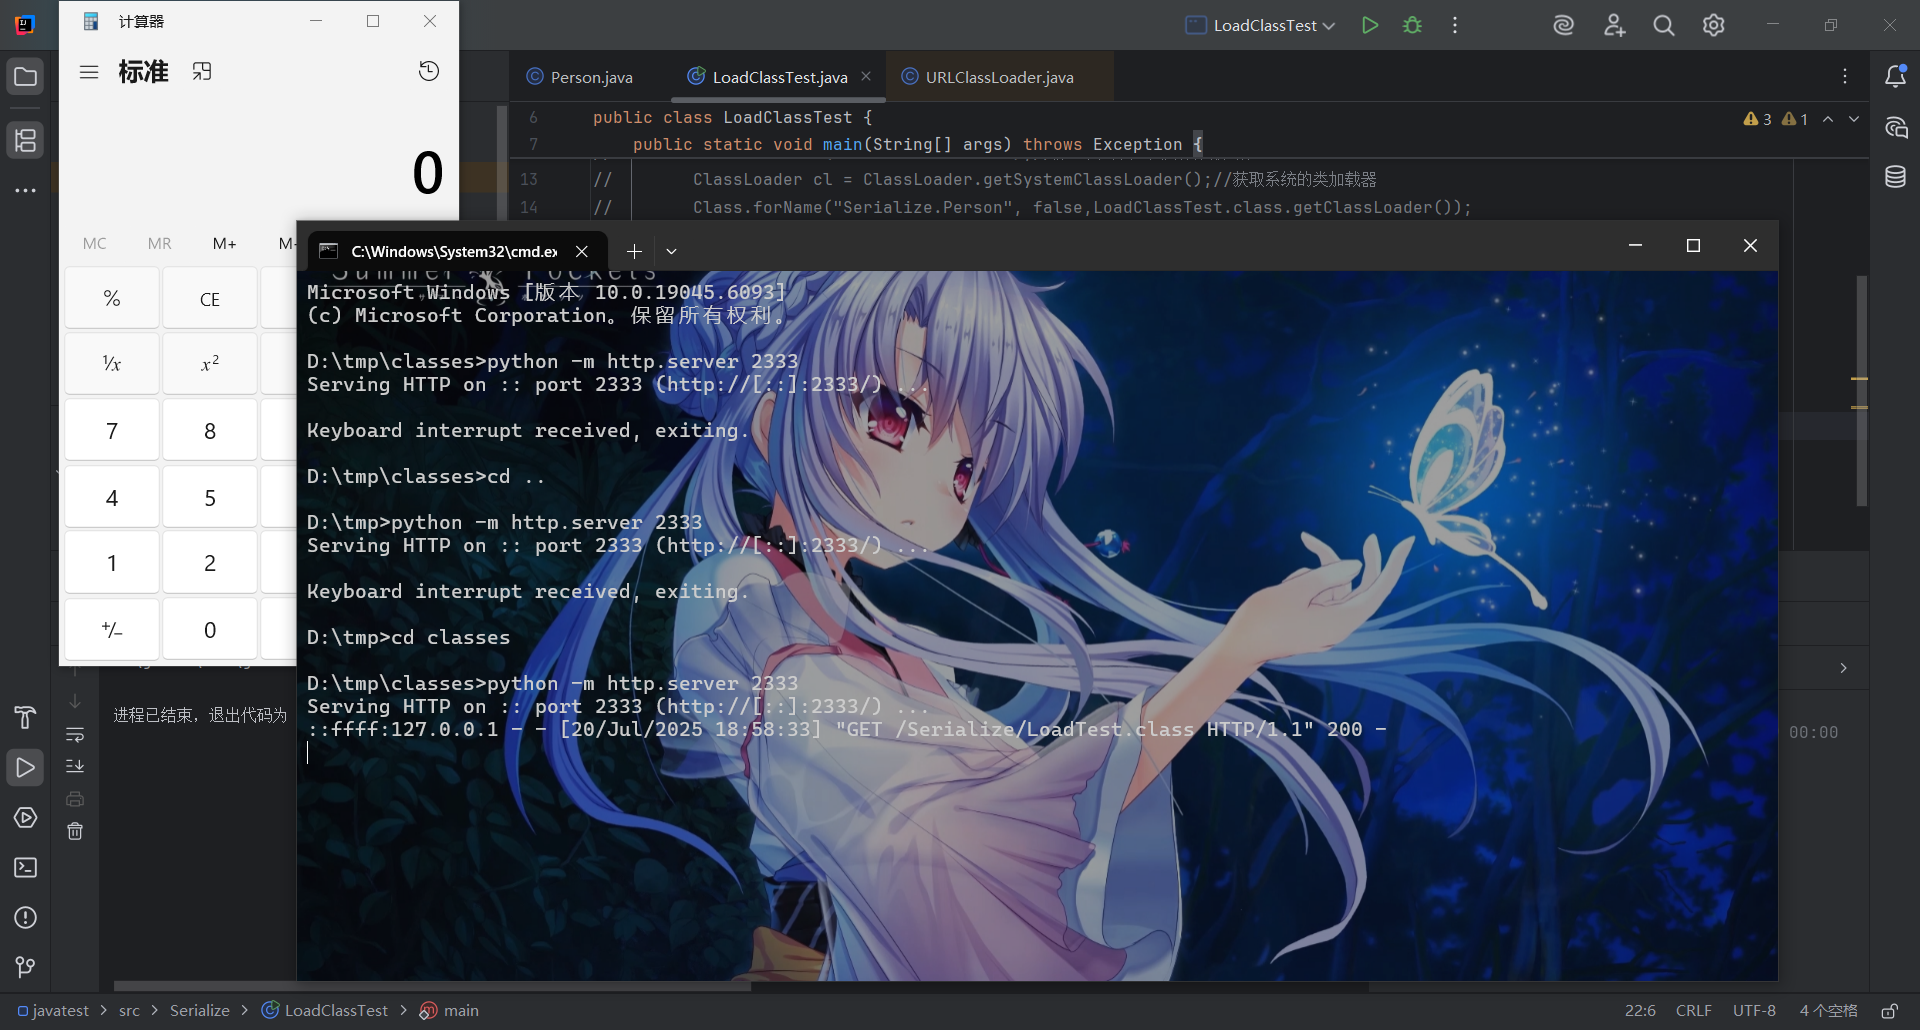Open the Project tool window folder icon
Image resolution: width=1920 pixels, height=1030 pixels.
coord(25,77)
